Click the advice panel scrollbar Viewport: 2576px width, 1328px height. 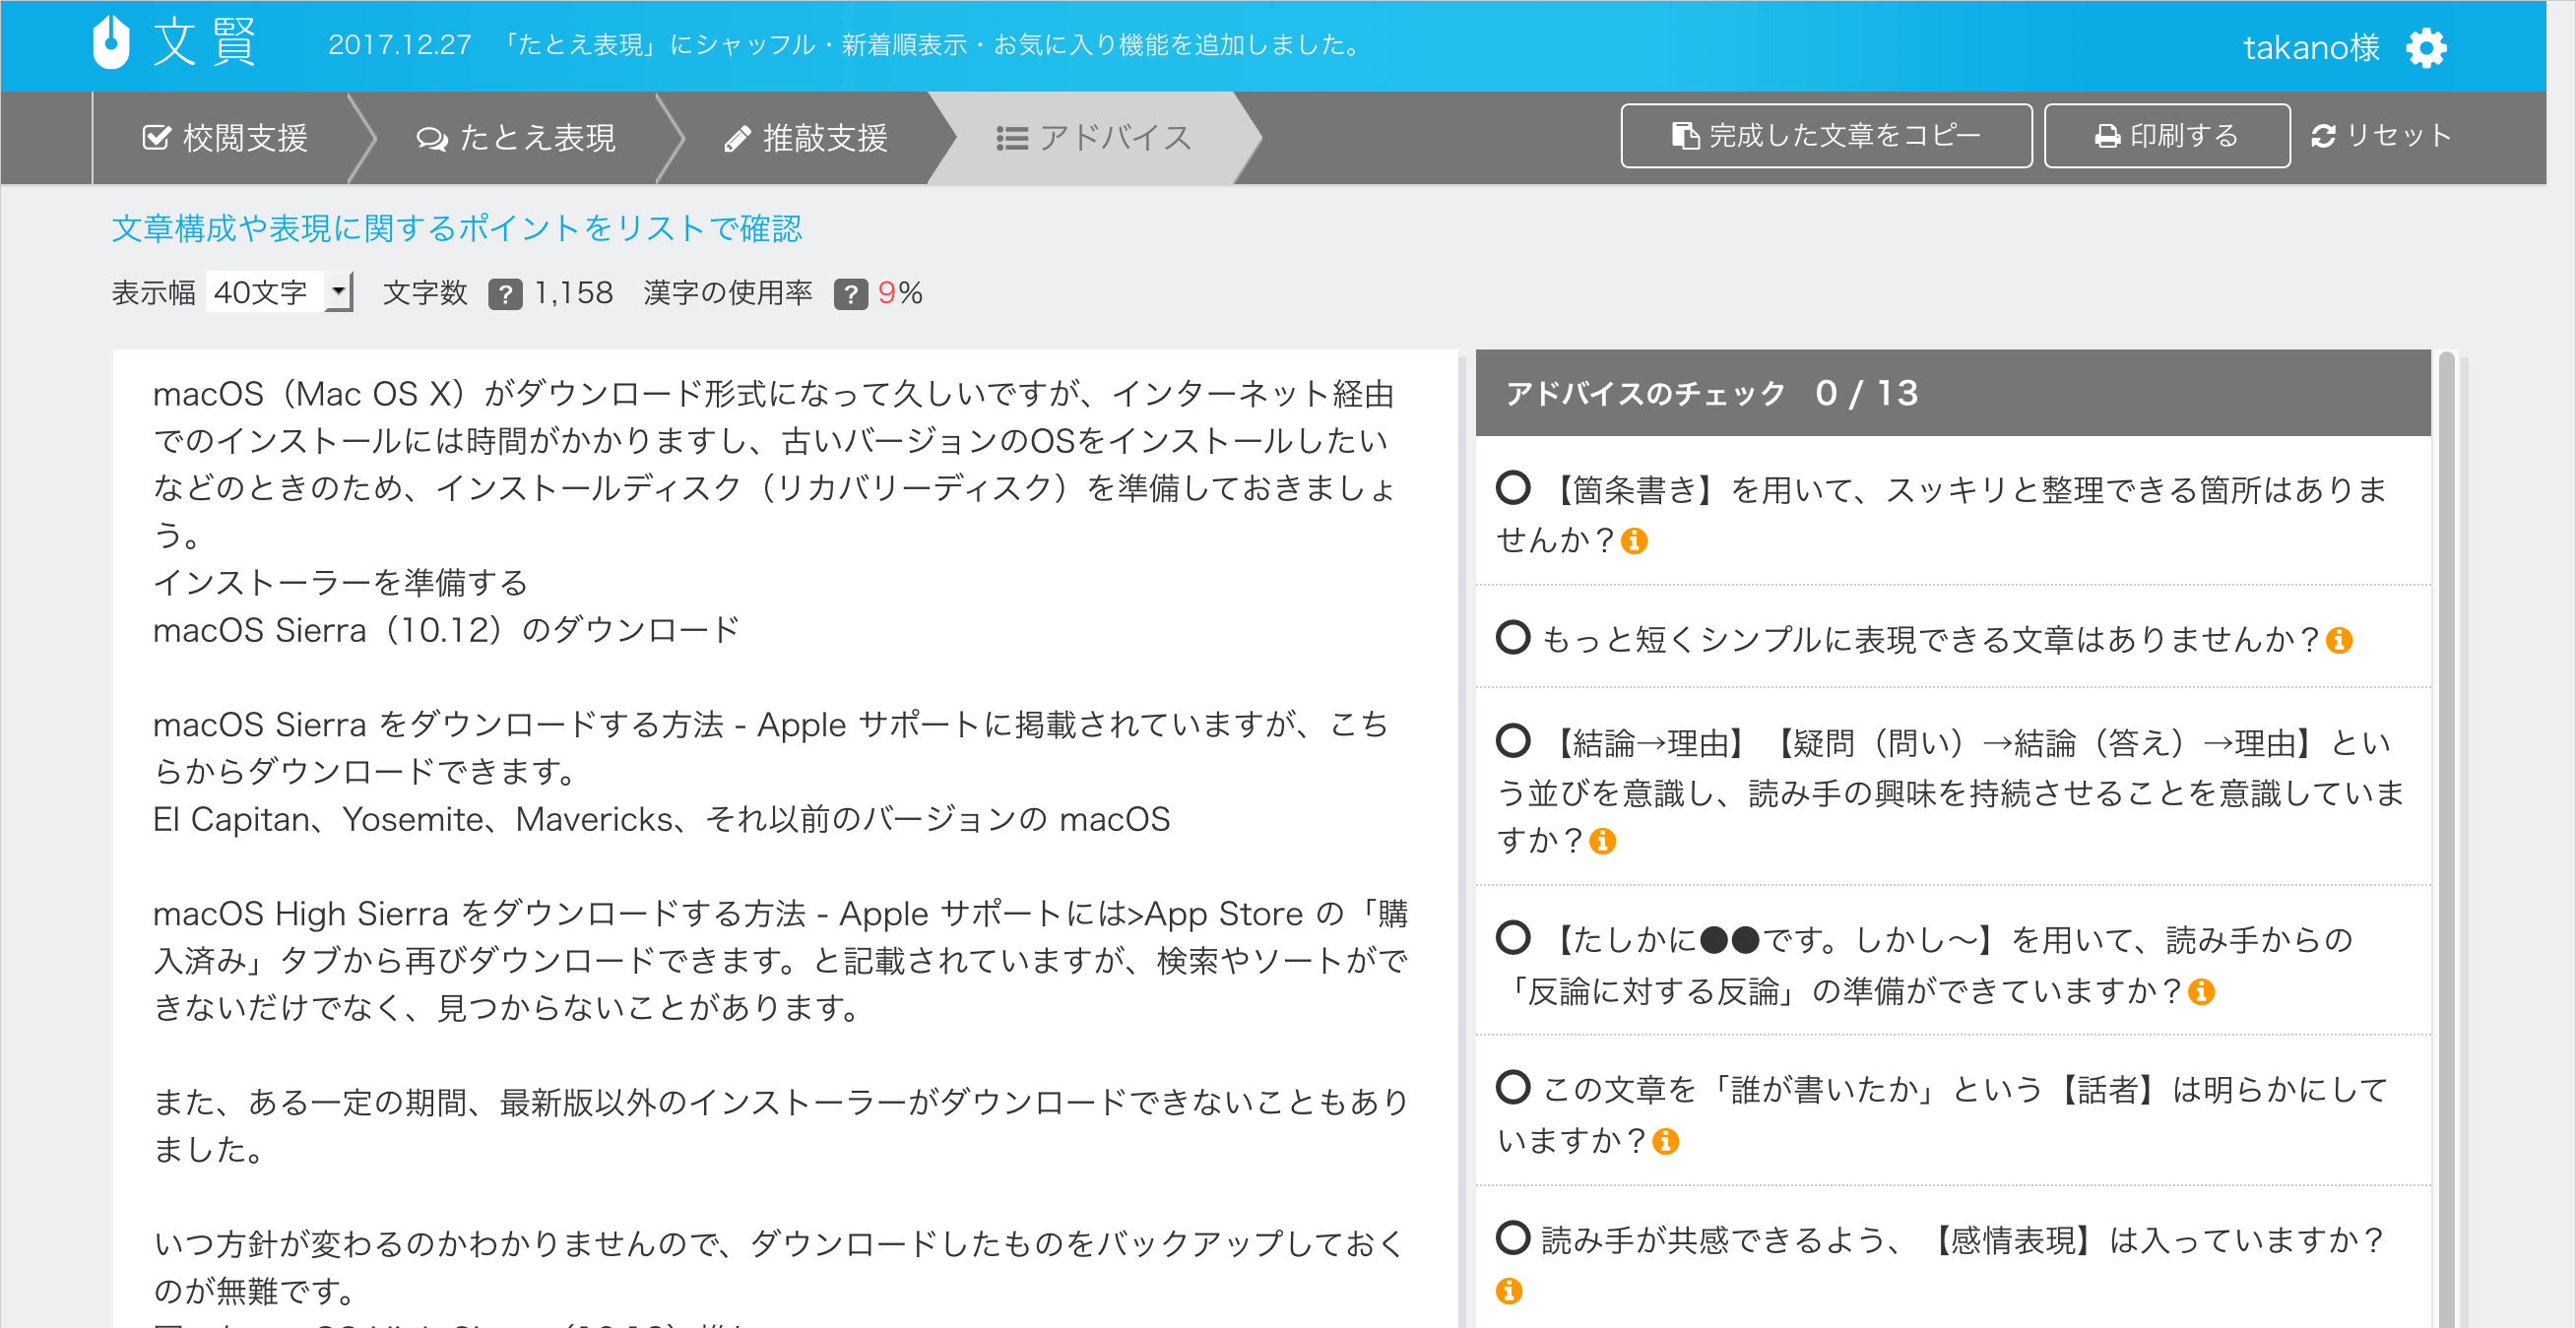[x=2447, y=840]
